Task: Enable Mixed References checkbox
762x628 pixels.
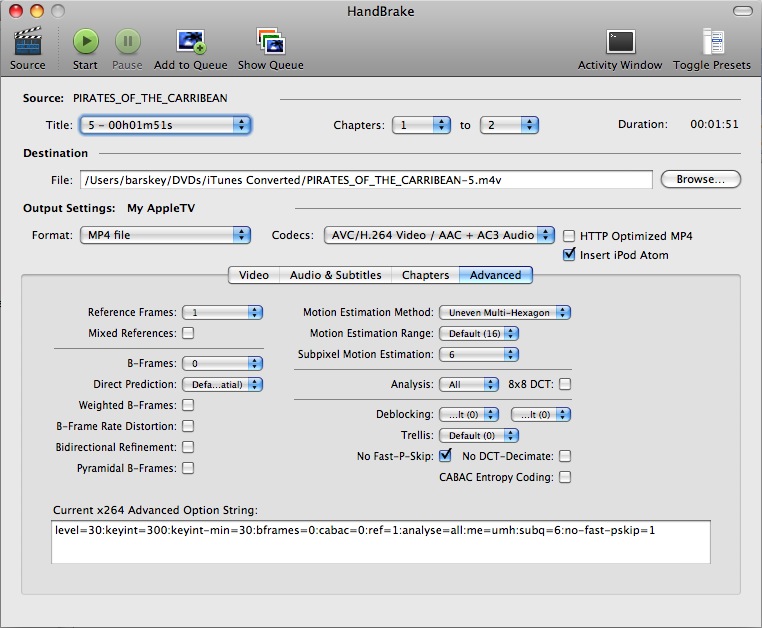Action: click(x=188, y=333)
